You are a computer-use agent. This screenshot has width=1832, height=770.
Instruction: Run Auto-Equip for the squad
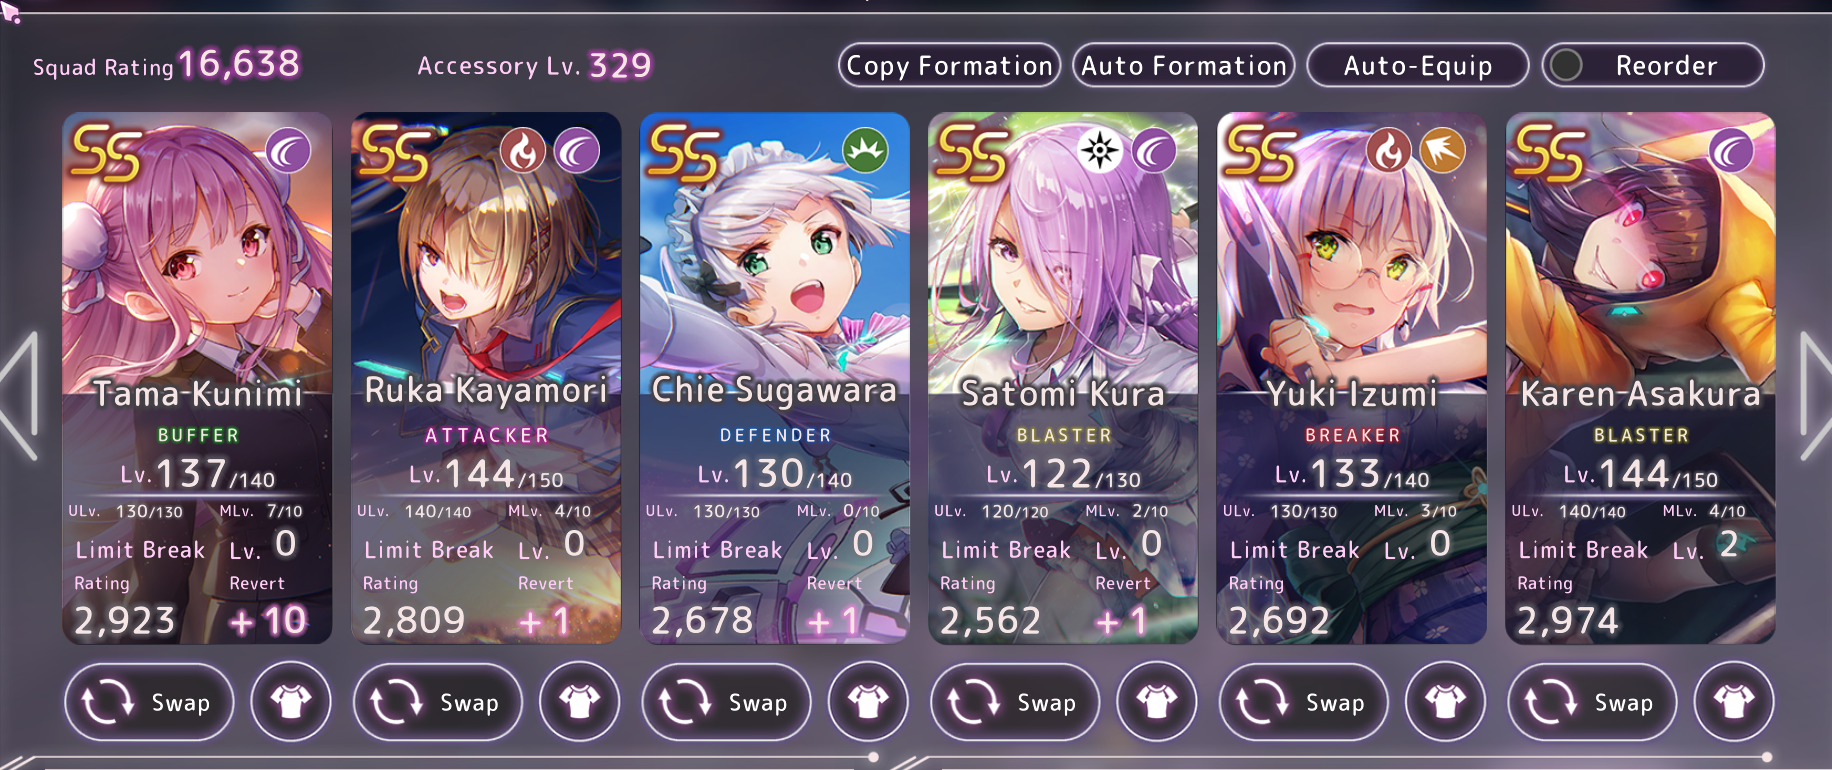[x=1418, y=65]
